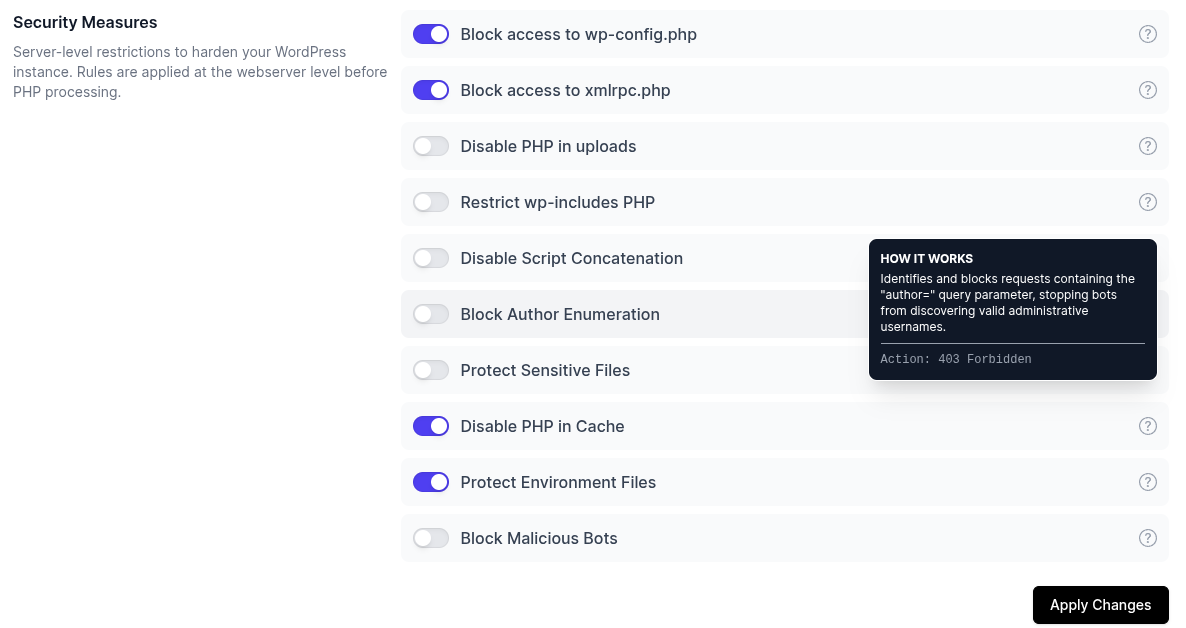The image size is (1186, 628).
Task: Open help icon for Disable PHP in uploads
Action: 1148,146
